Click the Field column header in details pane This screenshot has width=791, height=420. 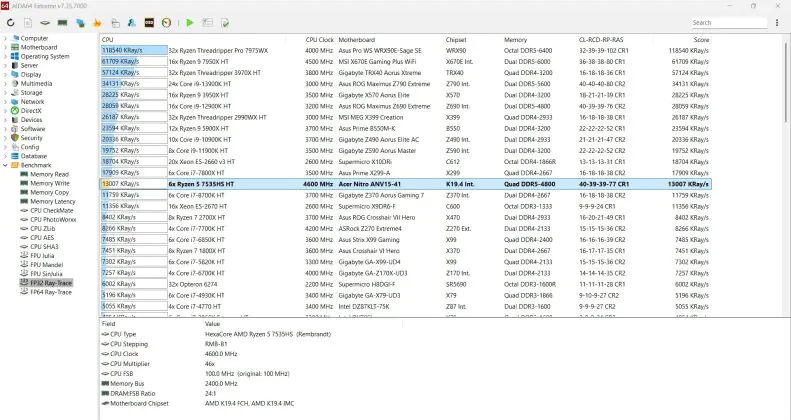(108, 324)
